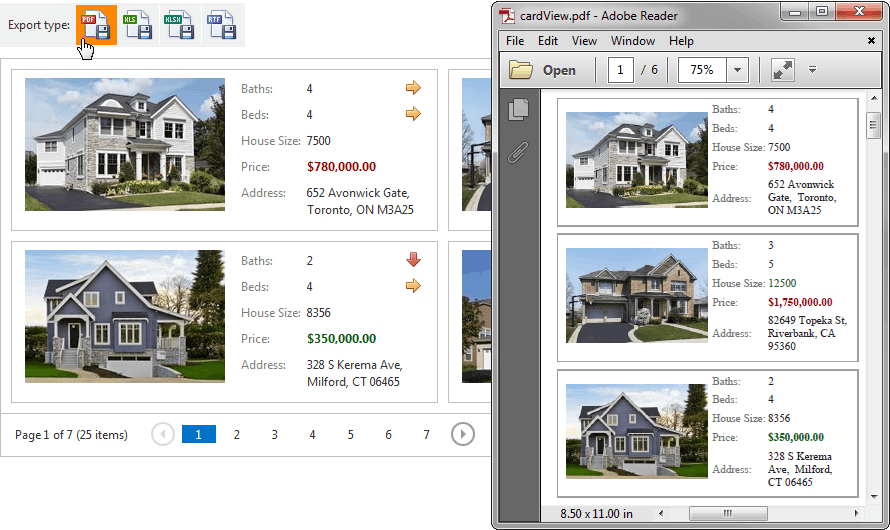Screen dimensions: 890x530
Task: Click the '8.50 x 11.00 in' page size
Action: pos(597,514)
